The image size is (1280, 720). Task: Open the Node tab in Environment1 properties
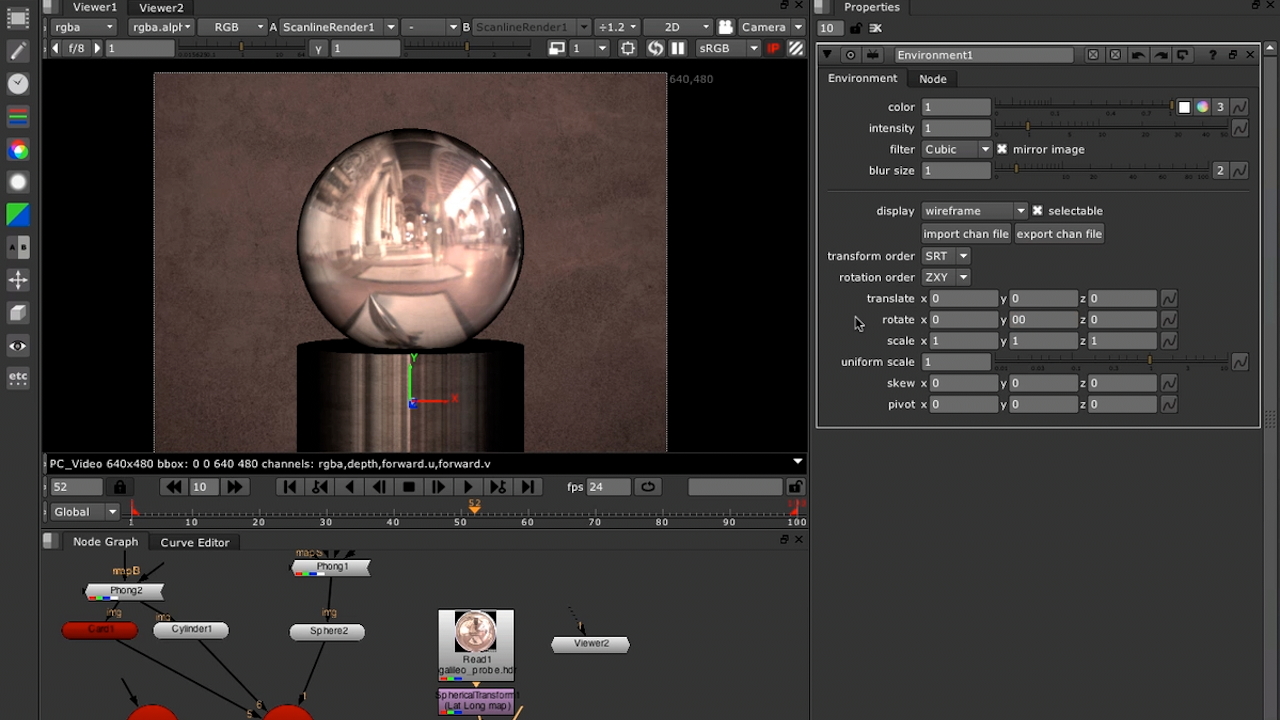point(933,79)
